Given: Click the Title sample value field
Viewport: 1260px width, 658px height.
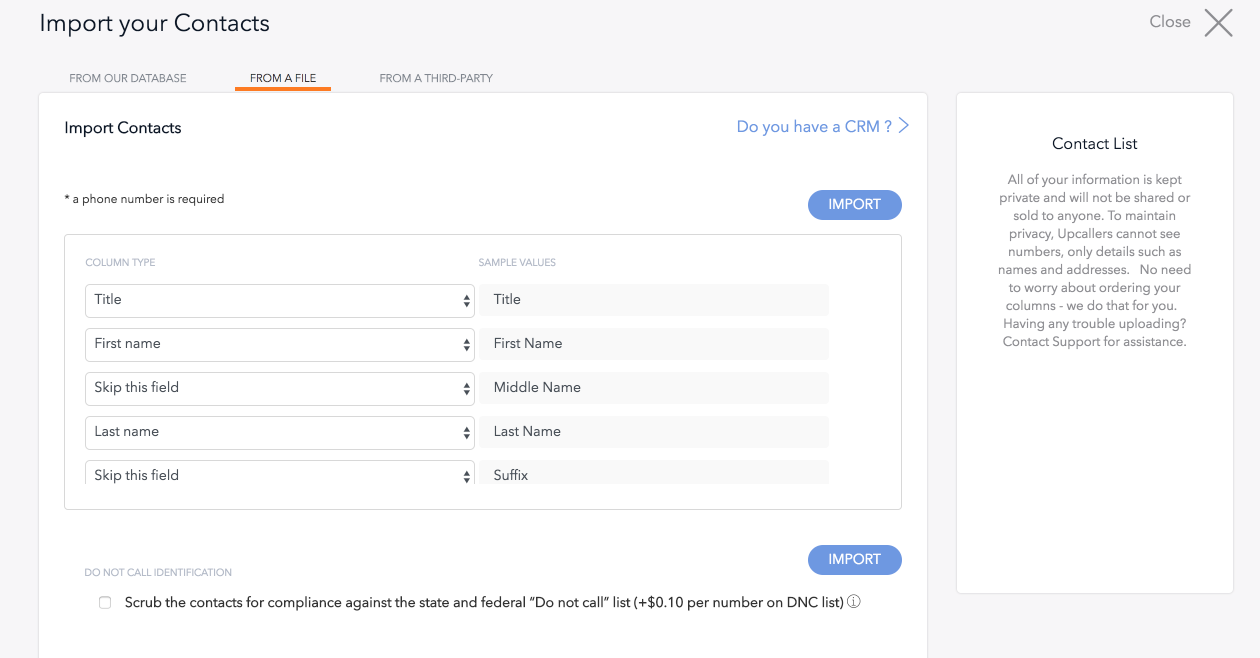Looking at the screenshot, I should [654, 300].
